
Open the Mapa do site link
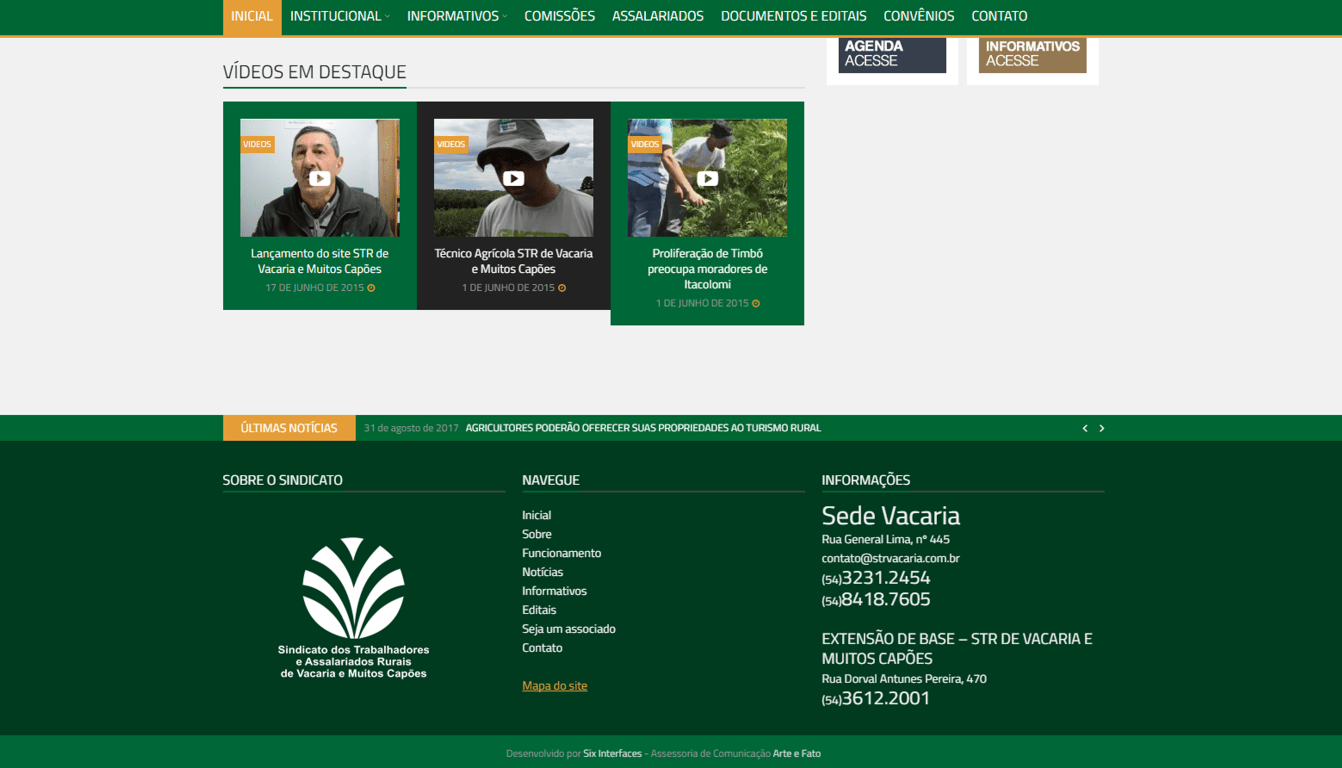(555, 686)
